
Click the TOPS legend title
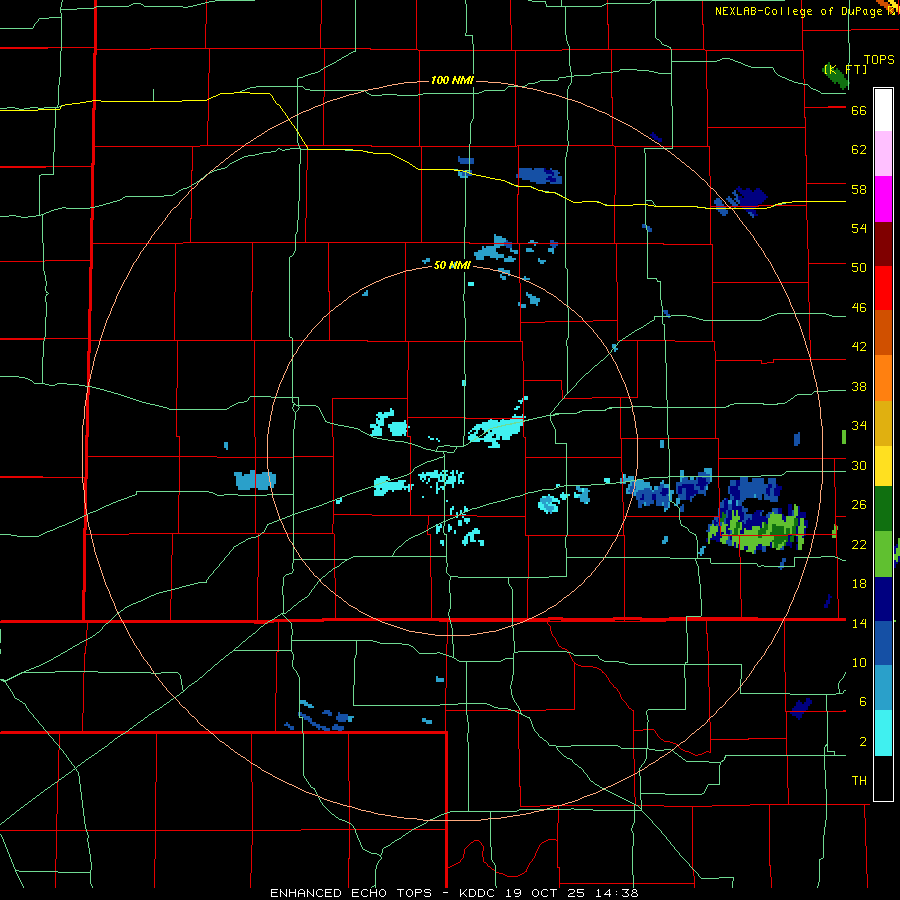[879, 60]
